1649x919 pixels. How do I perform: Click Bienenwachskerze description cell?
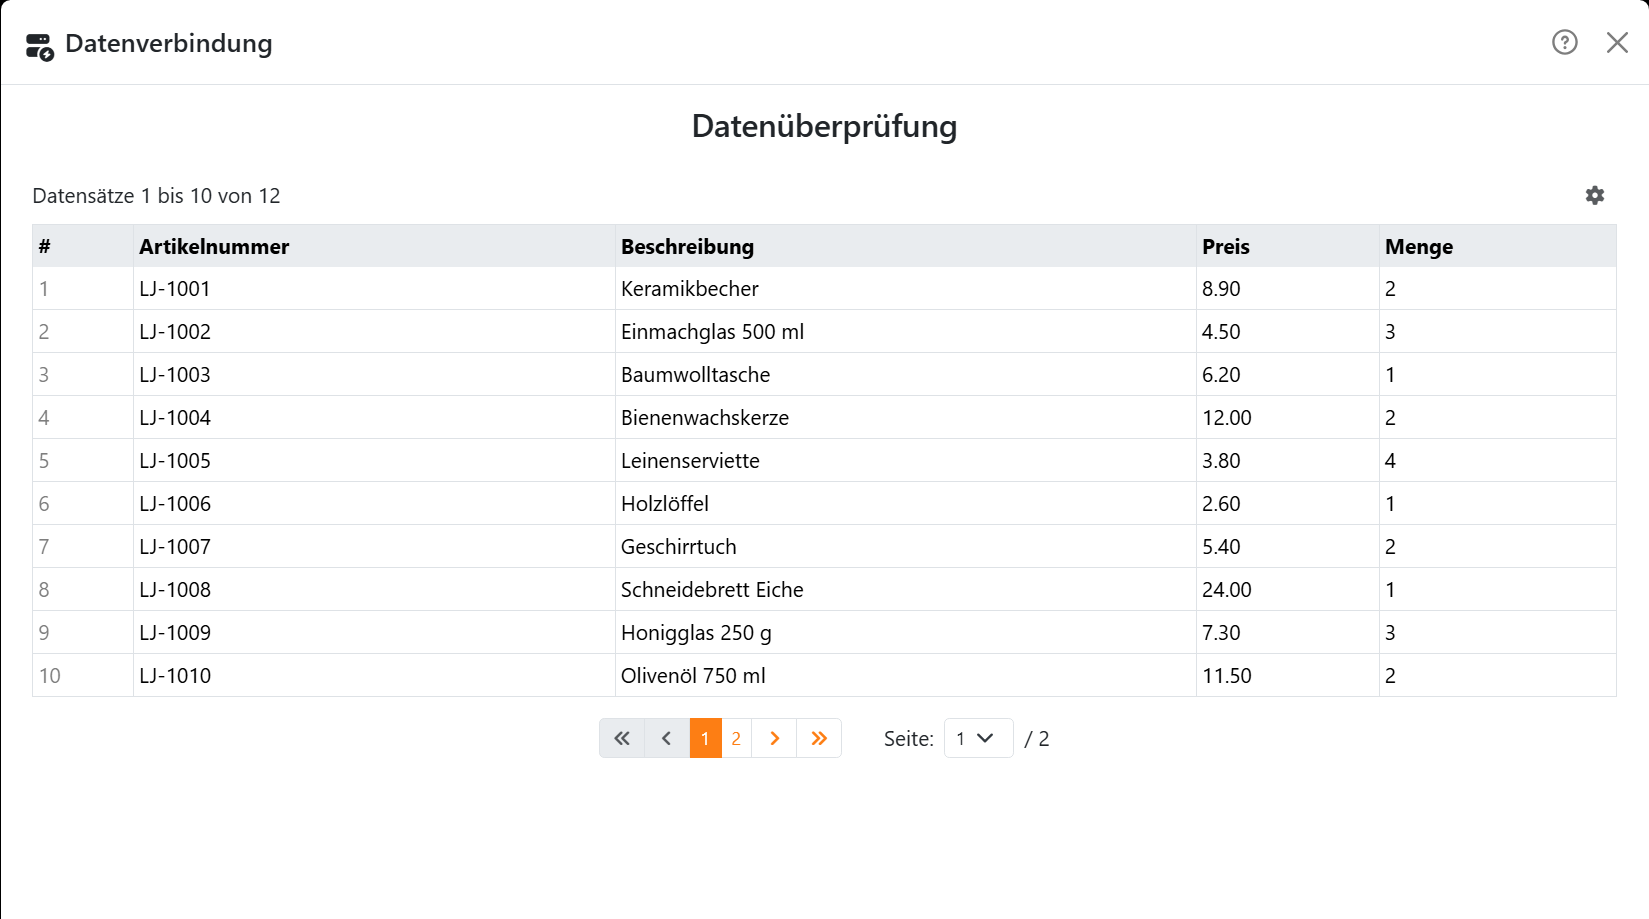click(906, 418)
